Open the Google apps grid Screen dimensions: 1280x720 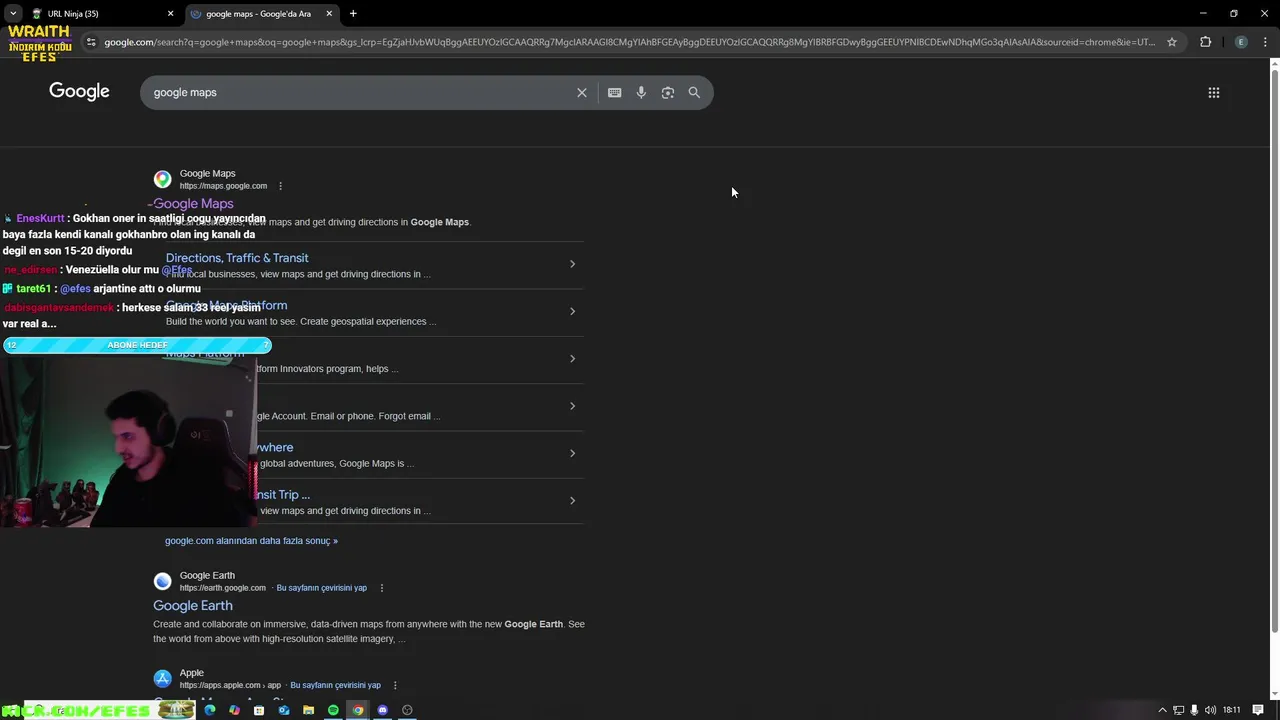click(1213, 92)
